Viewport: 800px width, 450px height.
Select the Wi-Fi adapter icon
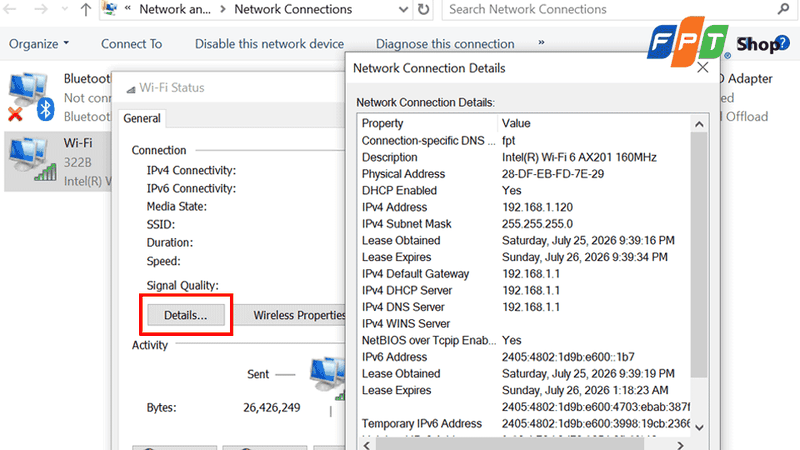coord(33,159)
